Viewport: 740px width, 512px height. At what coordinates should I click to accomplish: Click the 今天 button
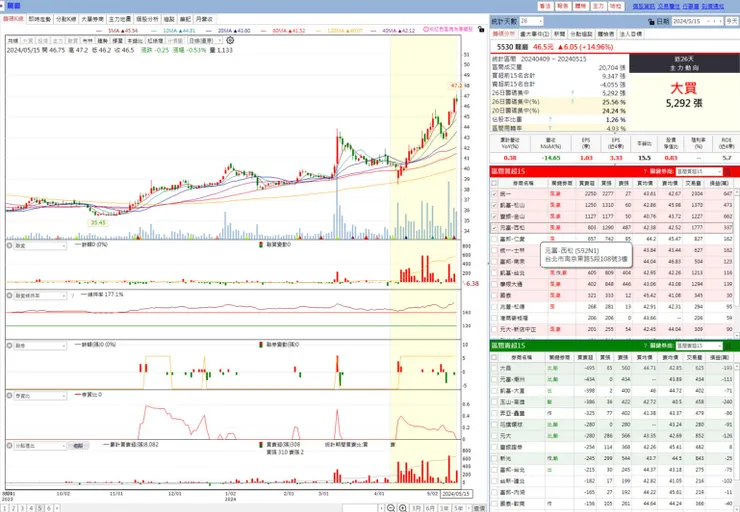click(x=732, y=21)
